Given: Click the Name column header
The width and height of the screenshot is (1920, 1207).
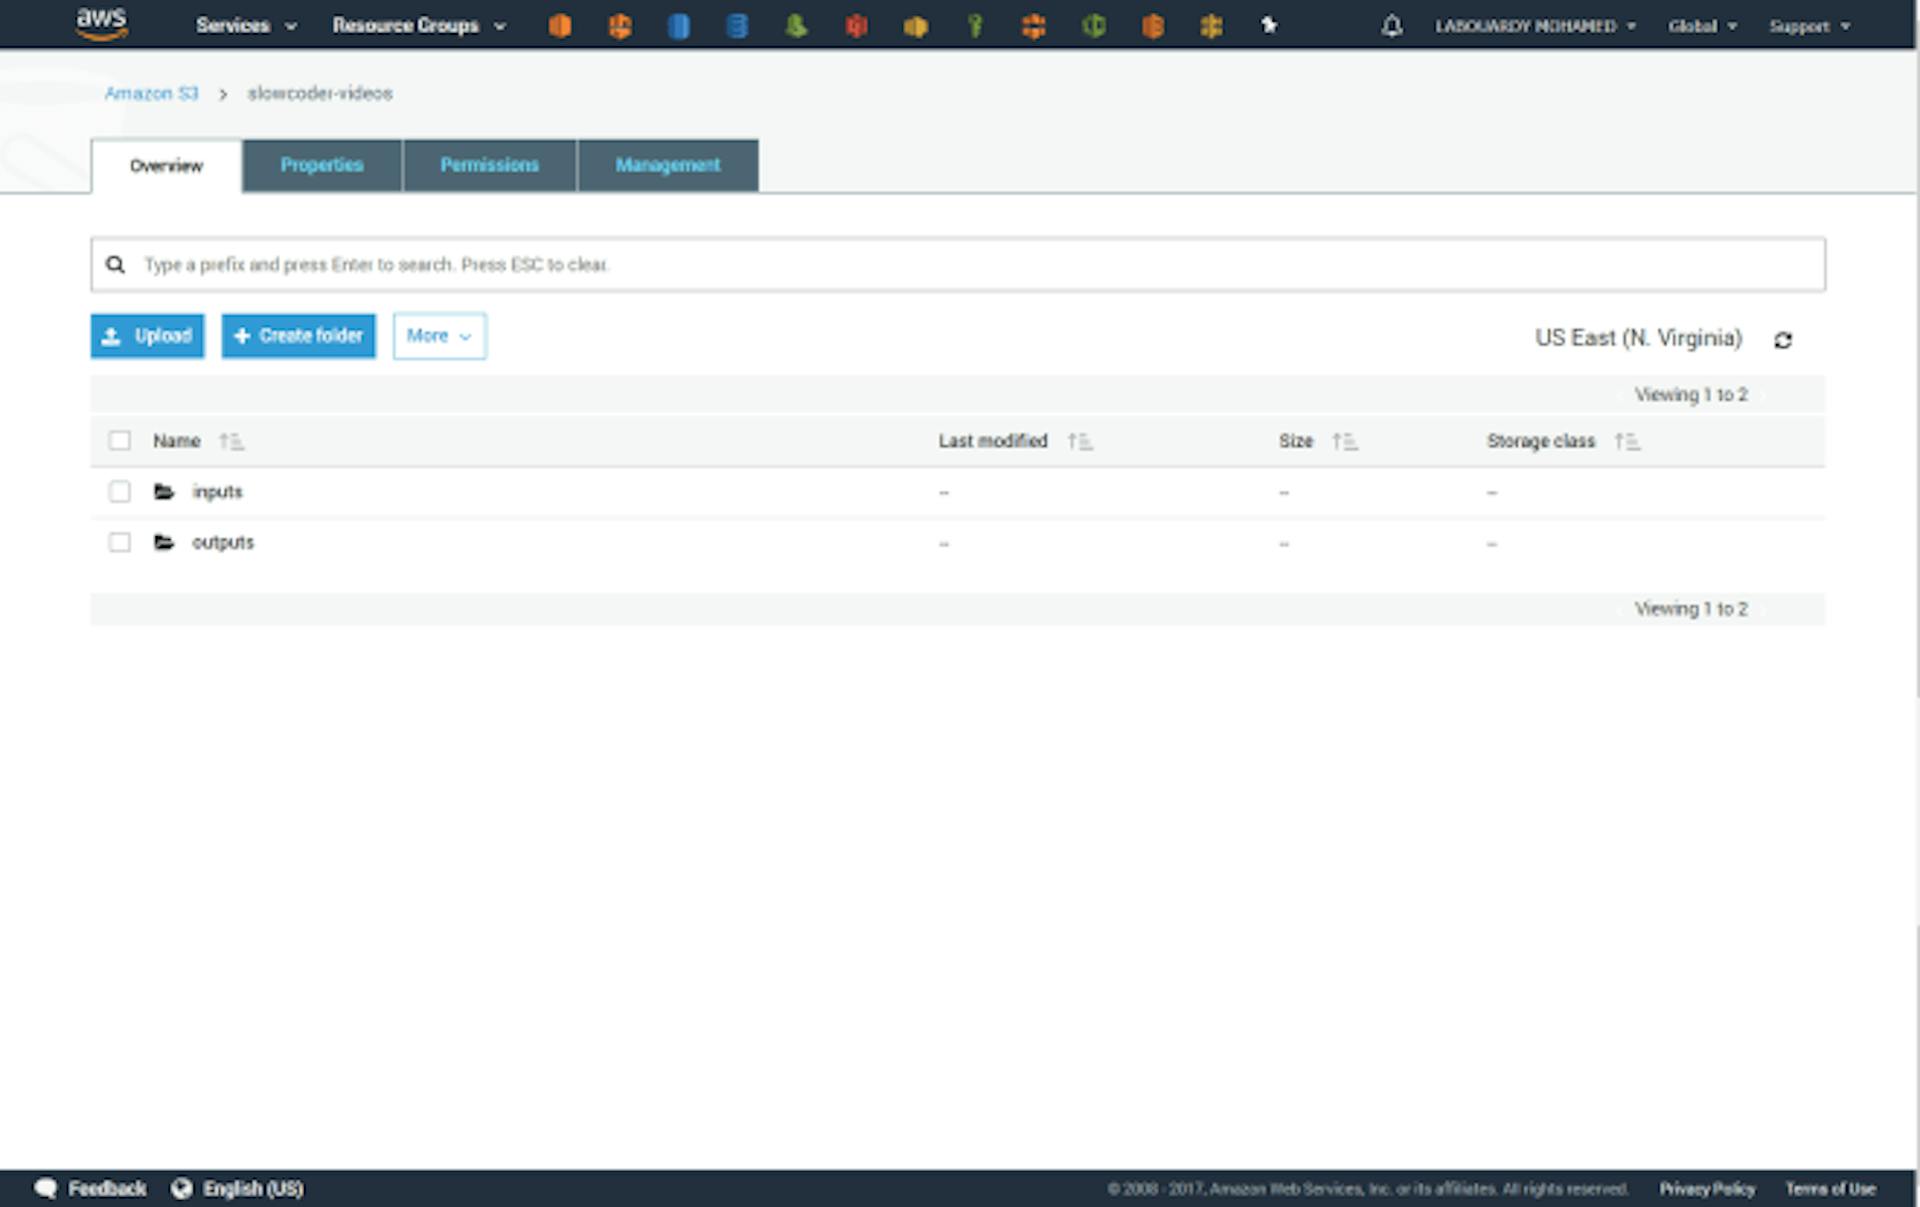Looking at the screenshot, I should (176, 441).
